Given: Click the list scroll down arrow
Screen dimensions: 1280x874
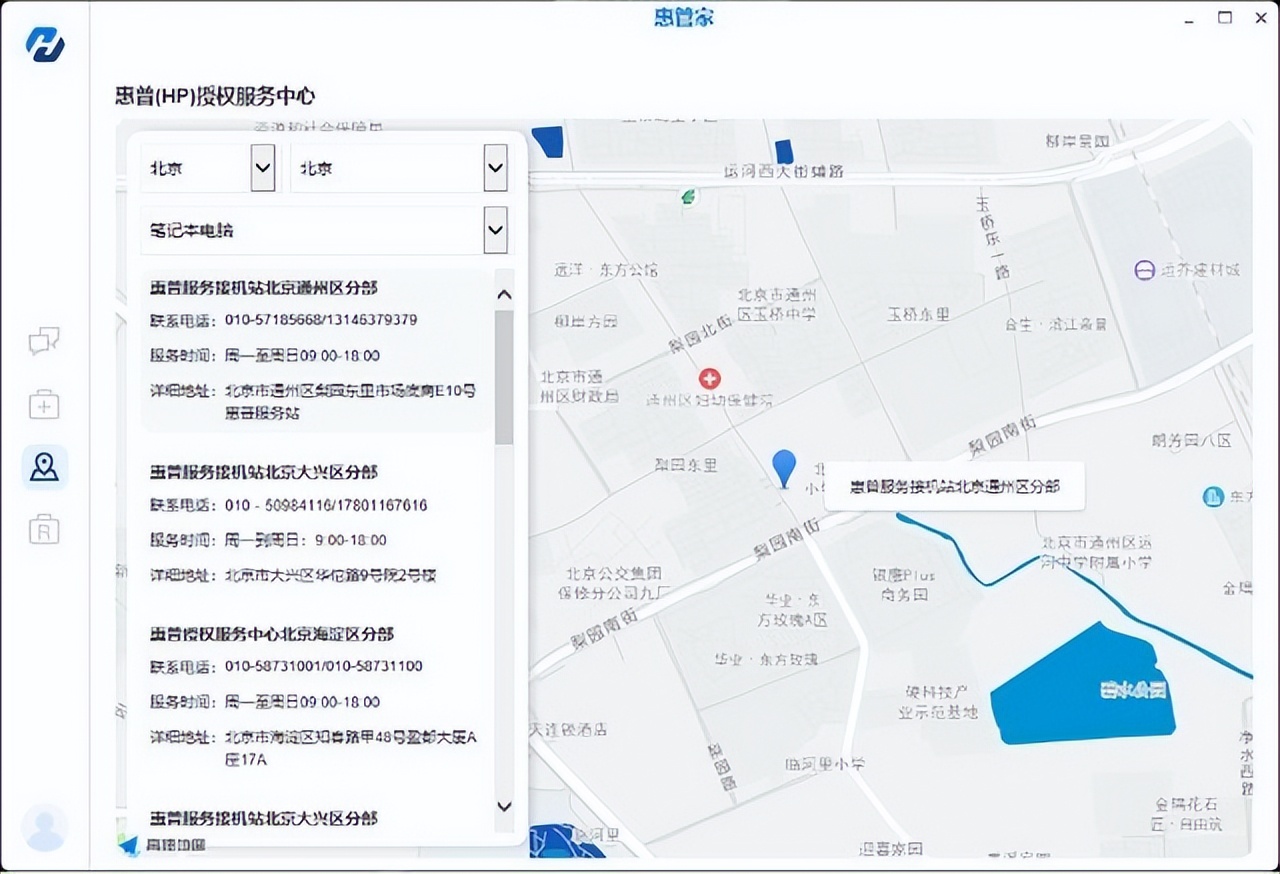Looking at the screenshot, I should pyautogui.click(x=504, y=806).
